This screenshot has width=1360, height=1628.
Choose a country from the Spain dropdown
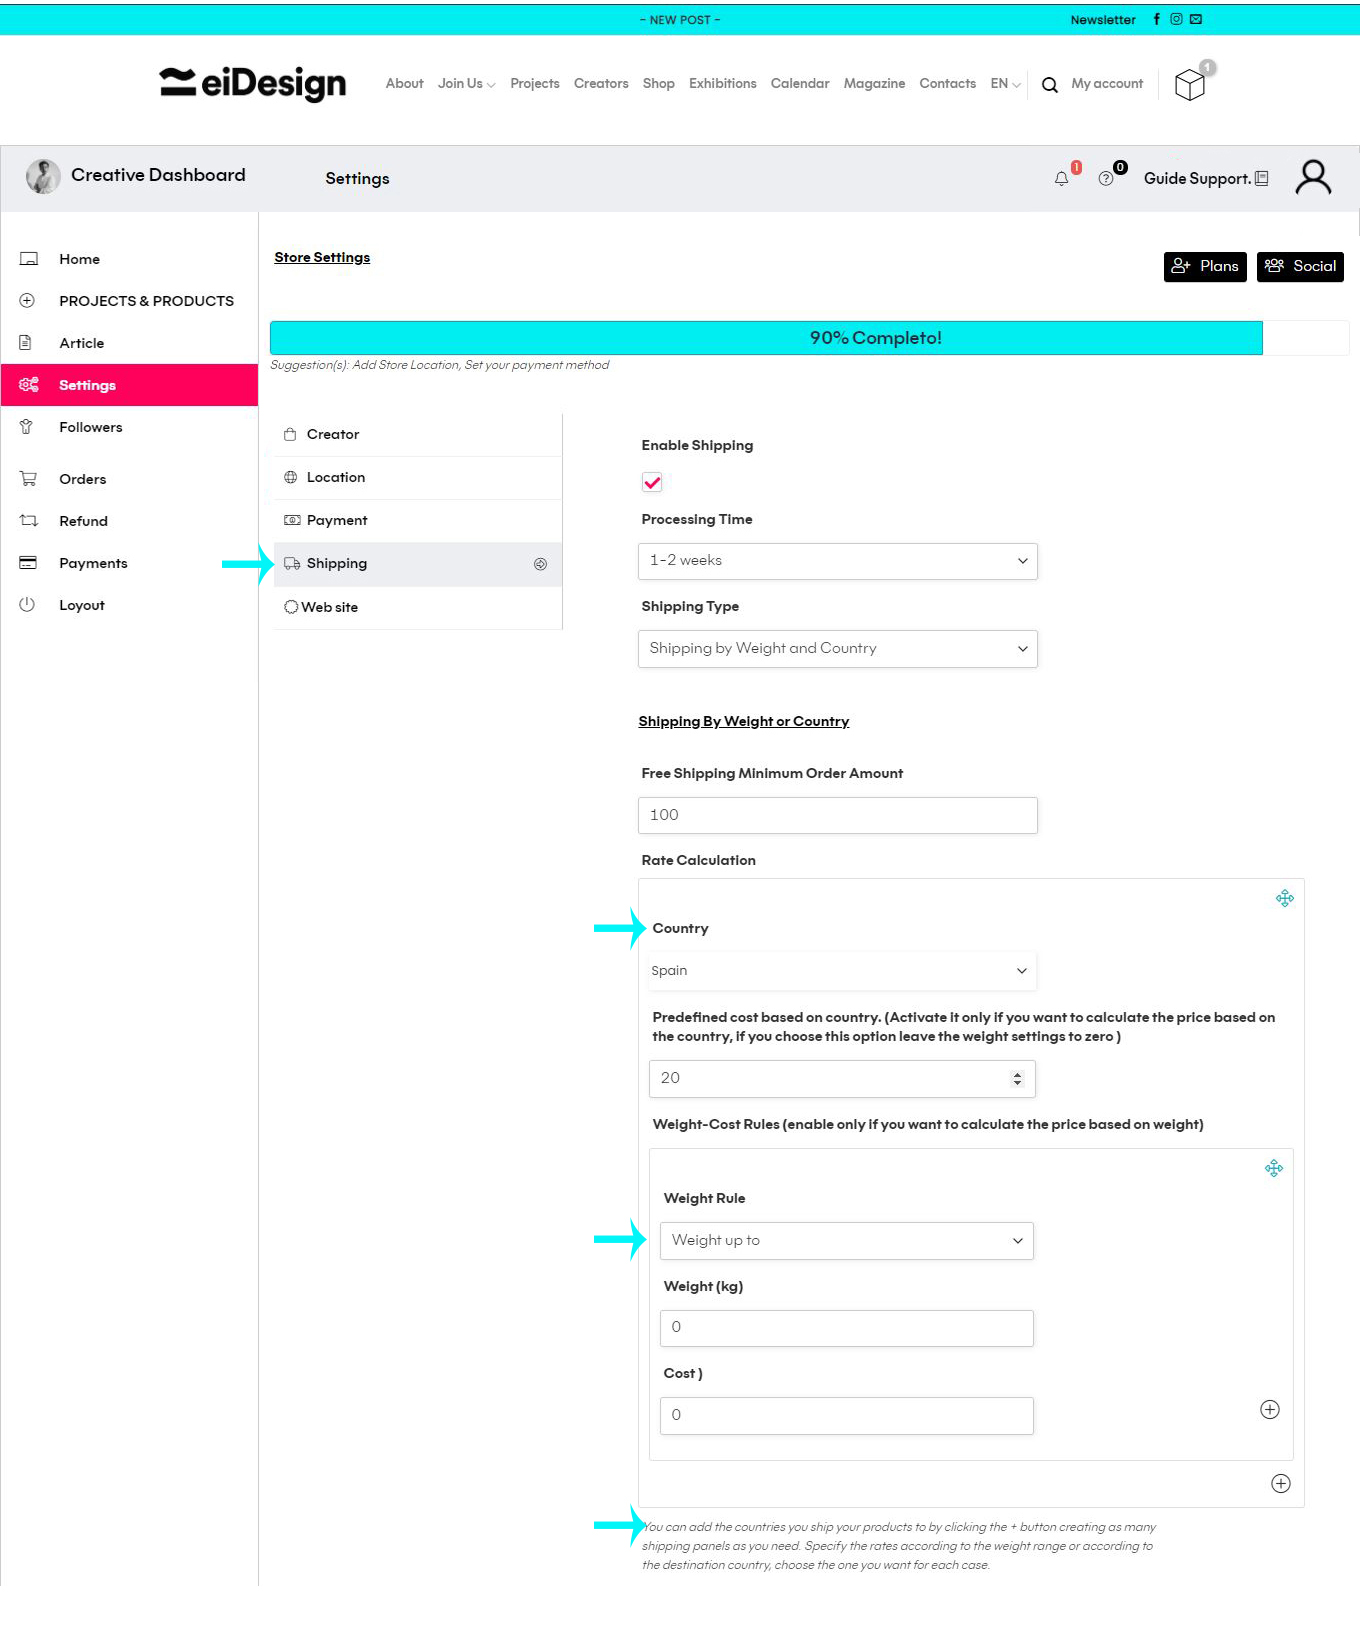tap(837, 971)
